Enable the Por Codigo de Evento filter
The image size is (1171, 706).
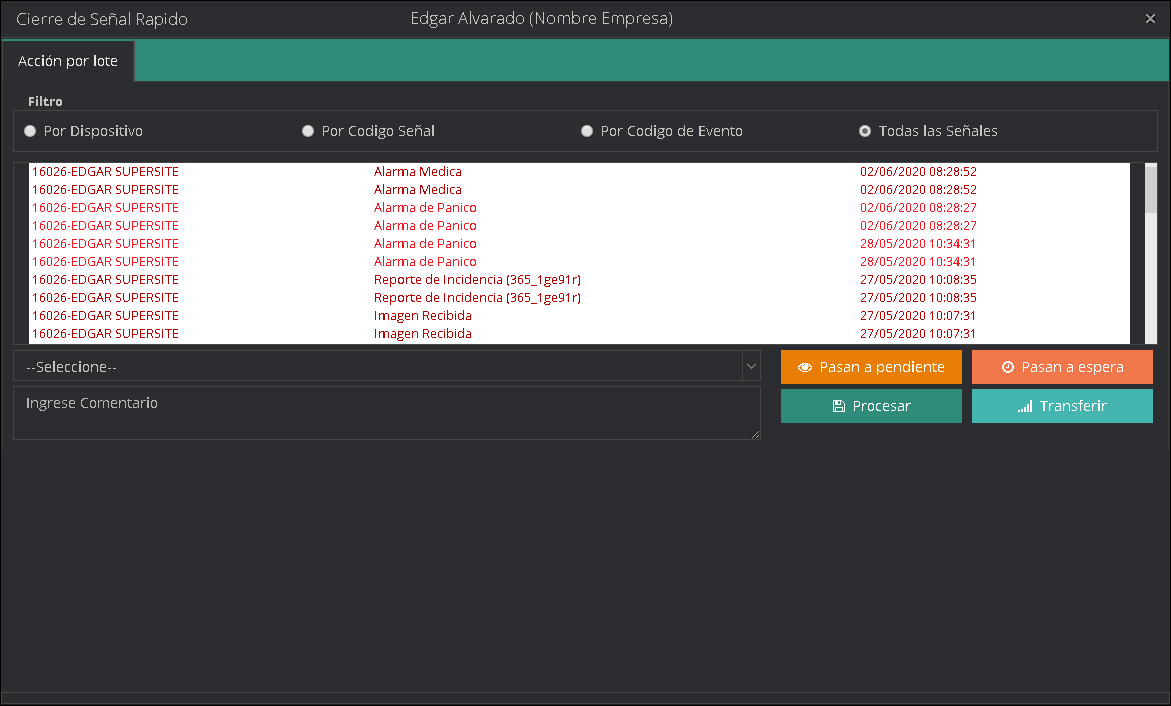tap(587, 131)
